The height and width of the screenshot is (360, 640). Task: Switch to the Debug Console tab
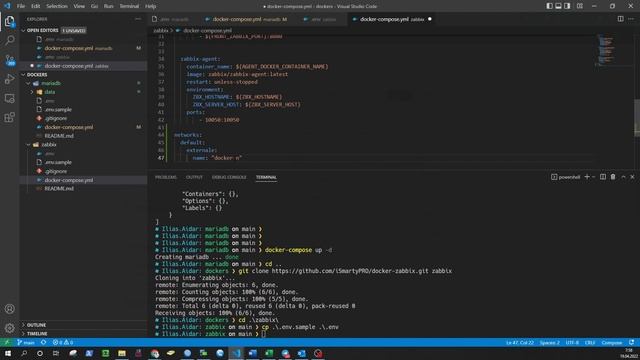(x=229, y=177)
